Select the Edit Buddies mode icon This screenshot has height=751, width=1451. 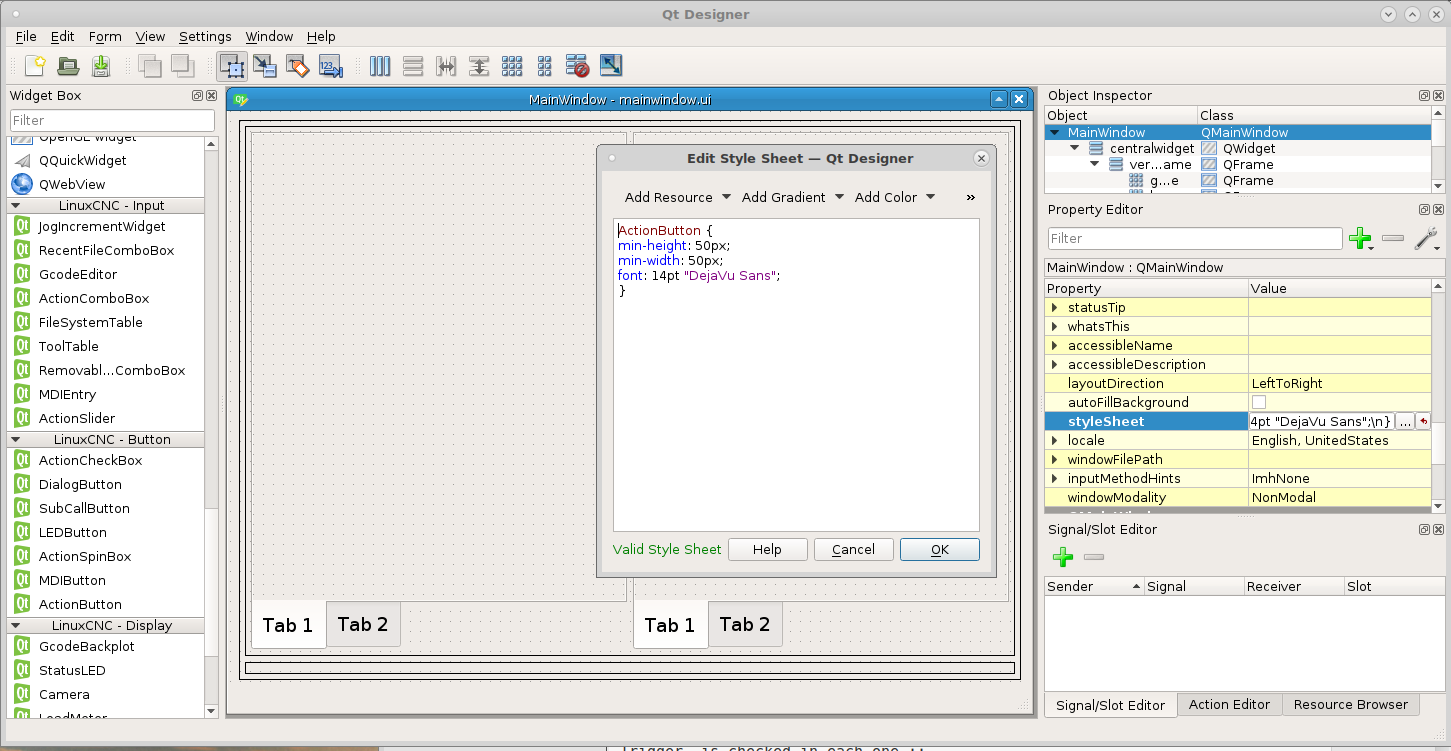298,66
